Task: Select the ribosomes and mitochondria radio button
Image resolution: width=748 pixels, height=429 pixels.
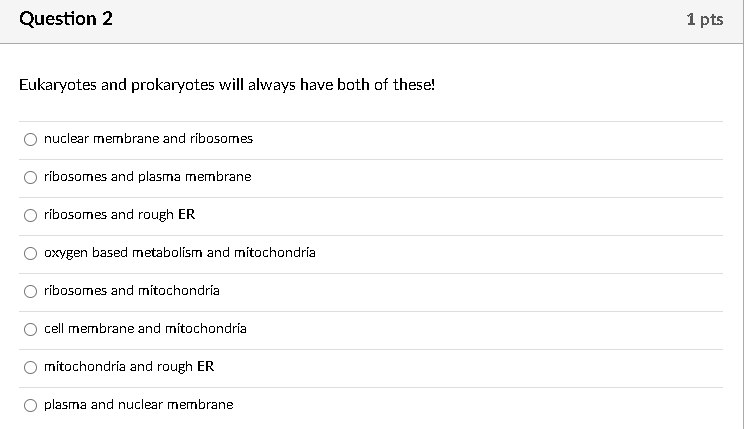Action: 32,291
